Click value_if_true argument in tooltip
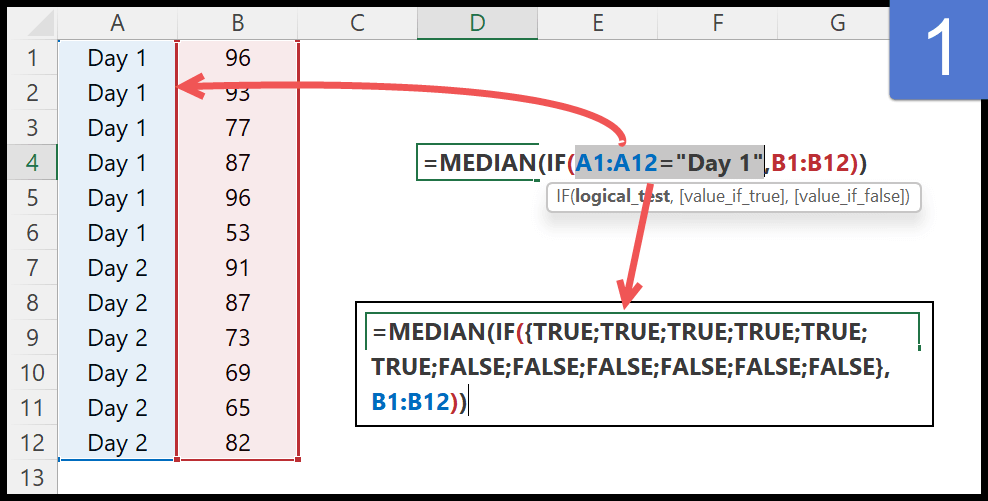Viewport: 988px width, 501px height. pos(725,197)
